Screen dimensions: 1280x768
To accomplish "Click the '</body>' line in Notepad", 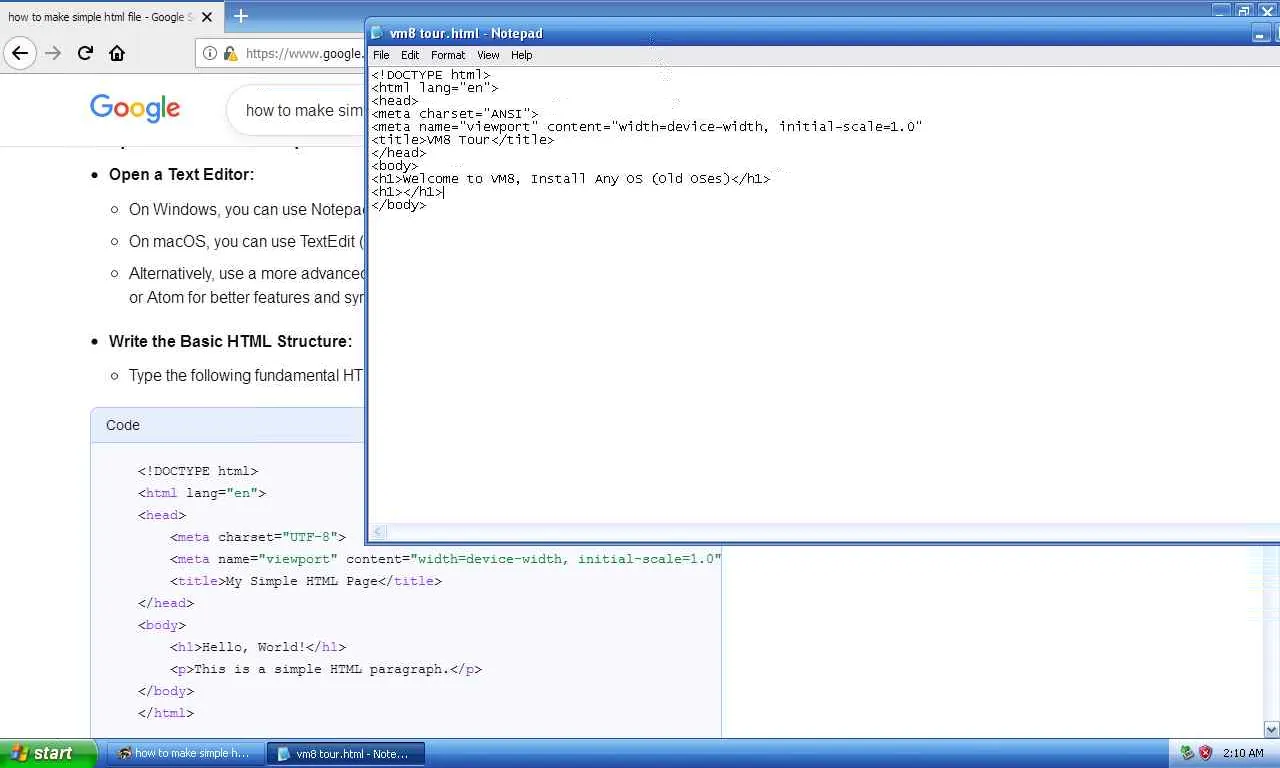I will pyautogui.click(x=399, y=205).
